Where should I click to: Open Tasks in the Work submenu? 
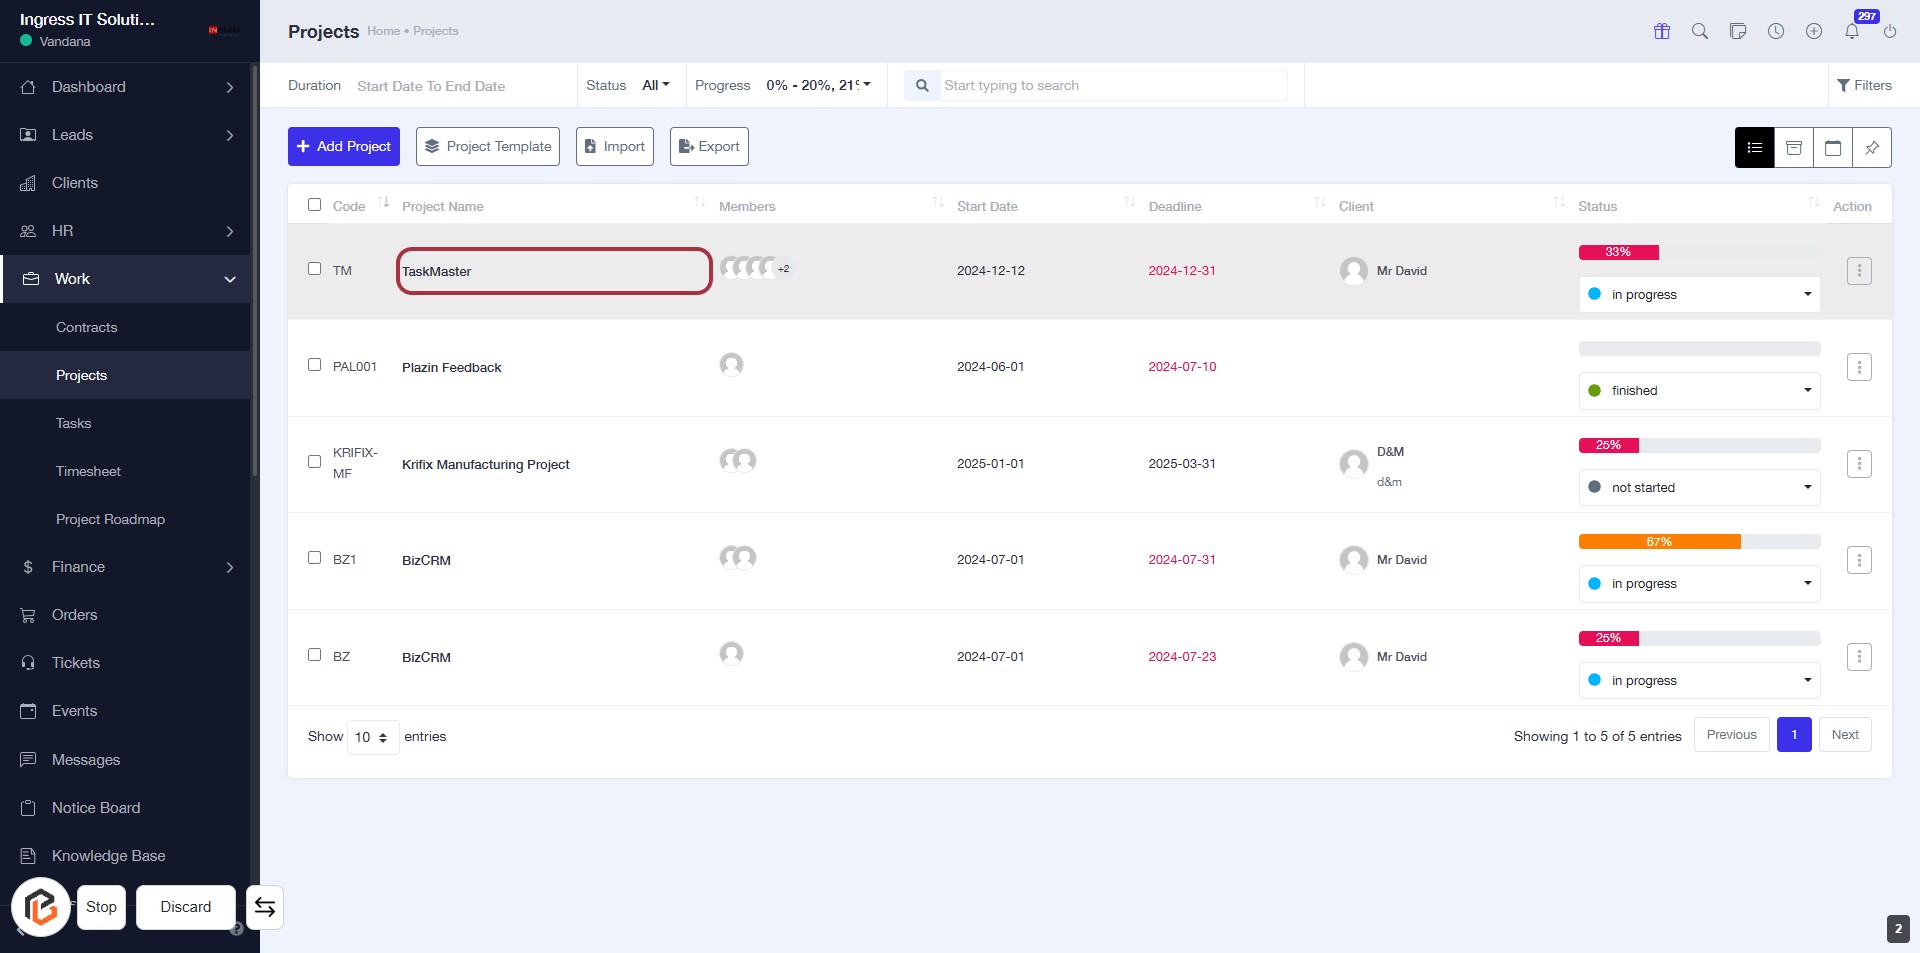73,423
